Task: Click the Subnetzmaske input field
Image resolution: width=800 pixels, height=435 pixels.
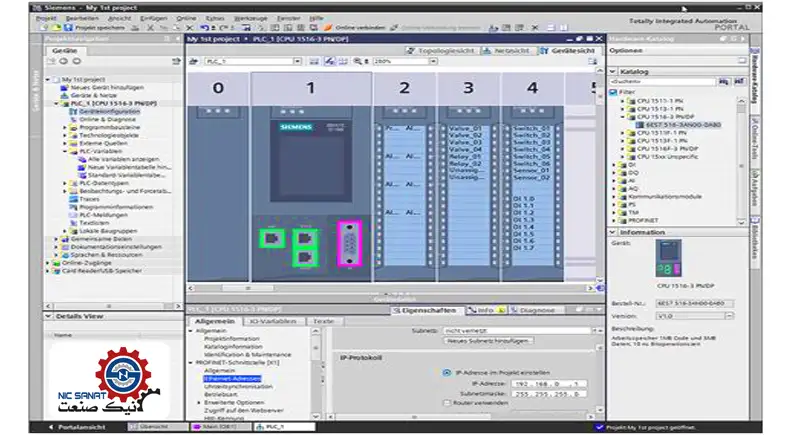Action: pyautogui.click(x=548, y=394)
